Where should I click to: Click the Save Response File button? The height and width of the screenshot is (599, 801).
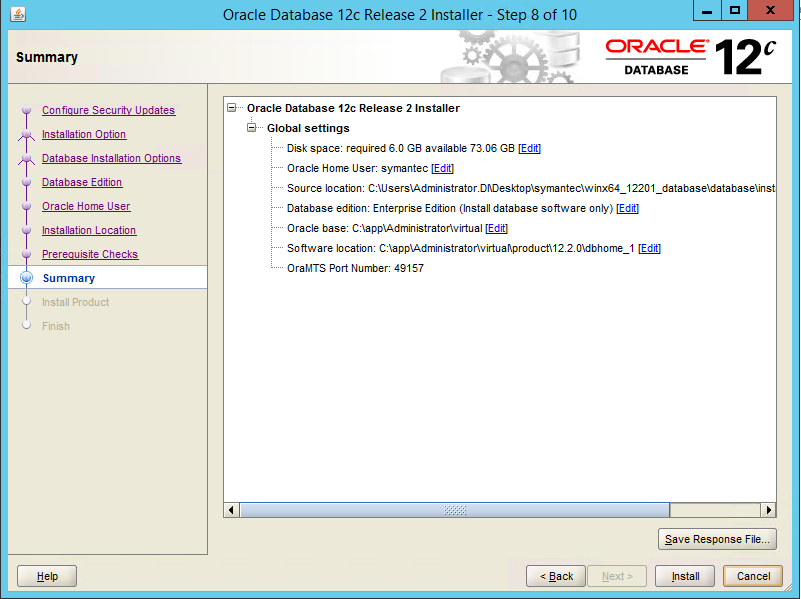click(x=717, y=539)
